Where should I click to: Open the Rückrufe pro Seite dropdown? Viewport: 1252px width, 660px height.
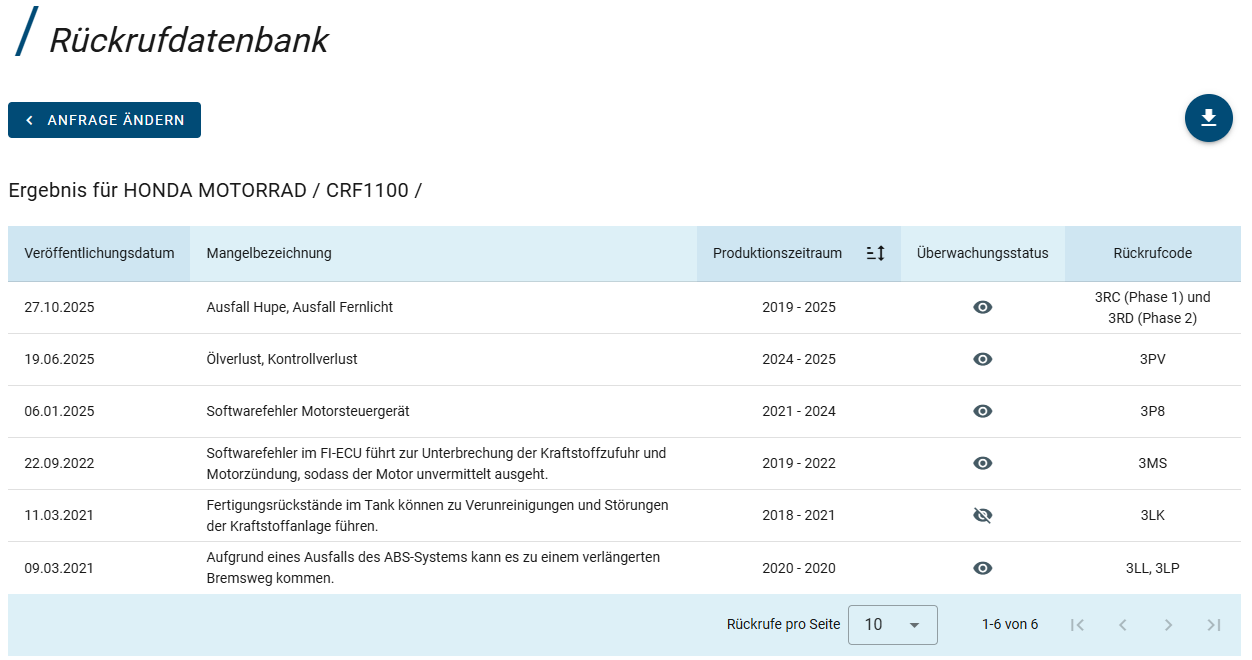(892, 624)
